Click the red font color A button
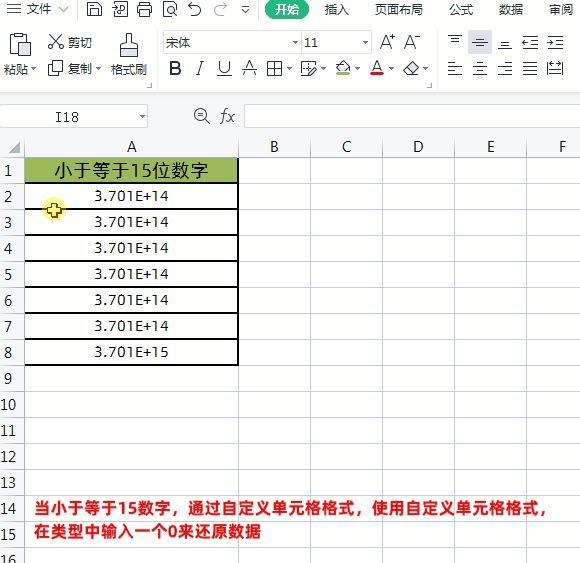The width and height of the screenshot is (580, 563). coord(377,68)
